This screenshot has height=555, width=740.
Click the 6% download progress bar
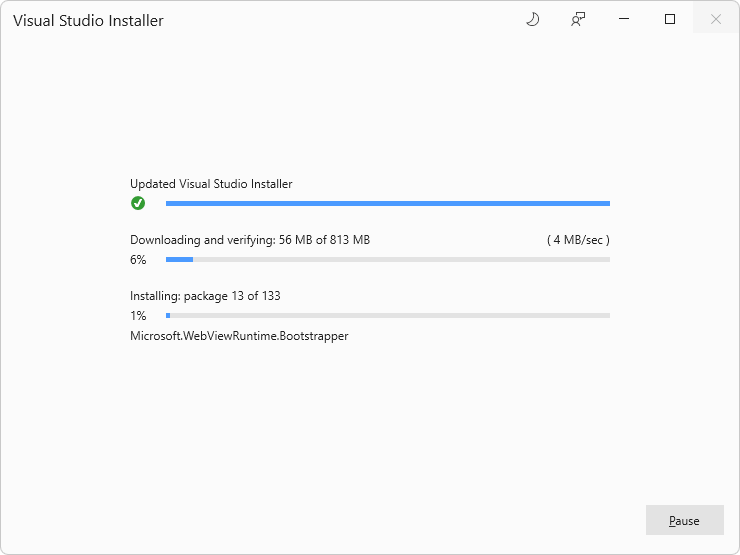pos(388,260)
